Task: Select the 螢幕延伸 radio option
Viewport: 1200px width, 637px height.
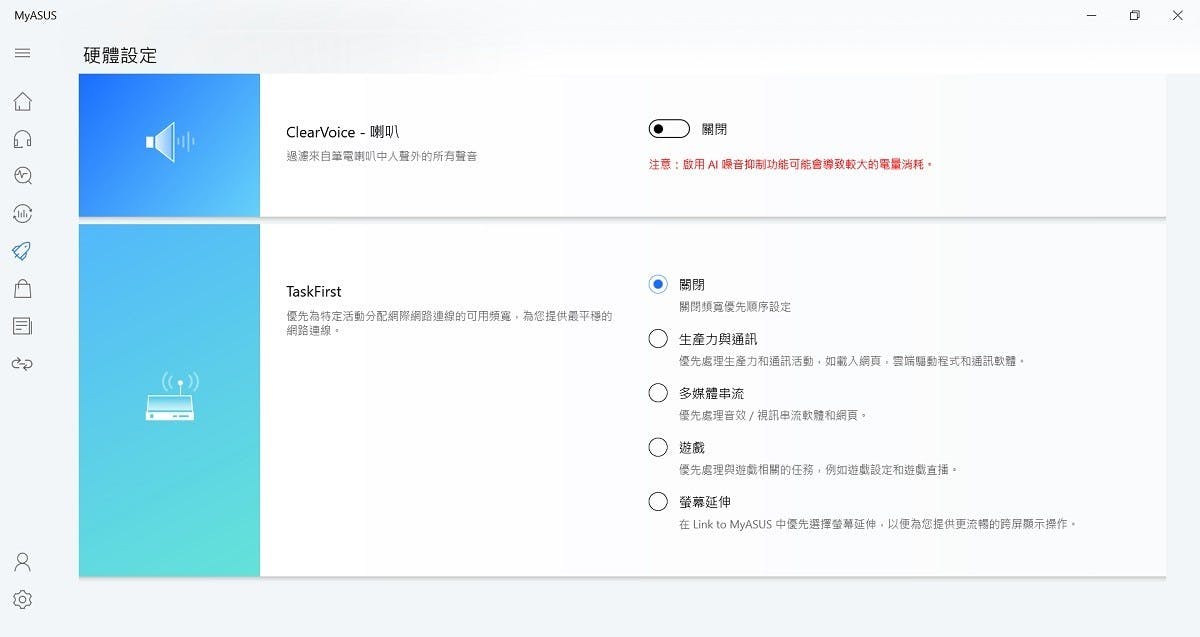Action: [x=657, y=501]
